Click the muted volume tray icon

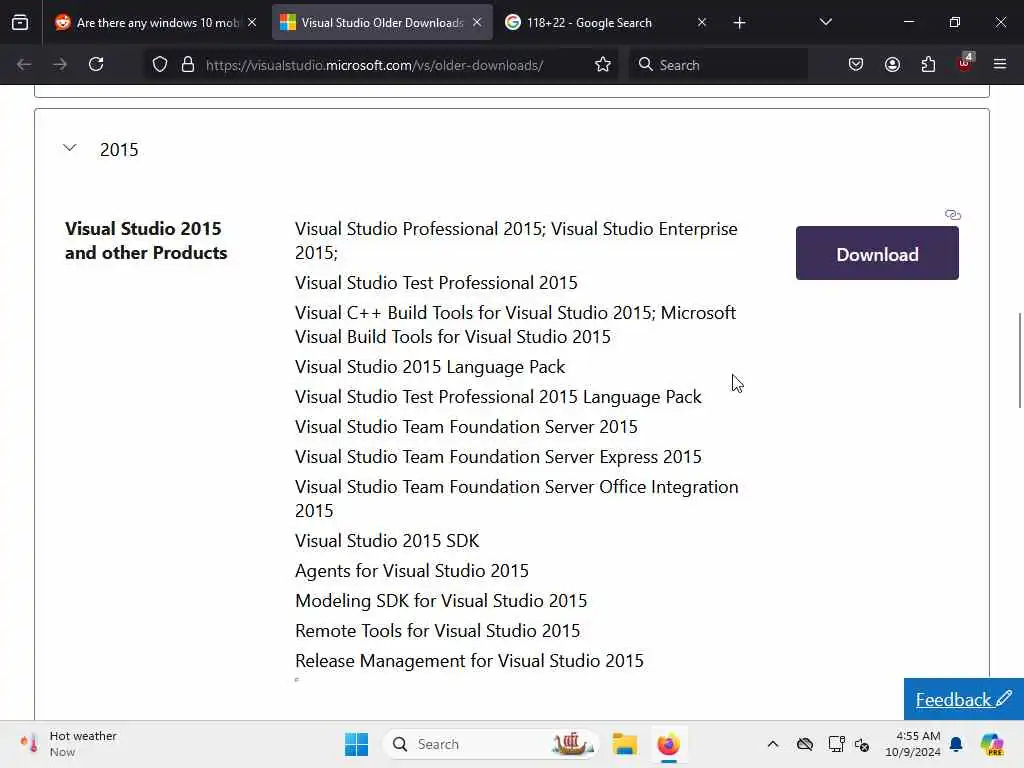[862, 744]
